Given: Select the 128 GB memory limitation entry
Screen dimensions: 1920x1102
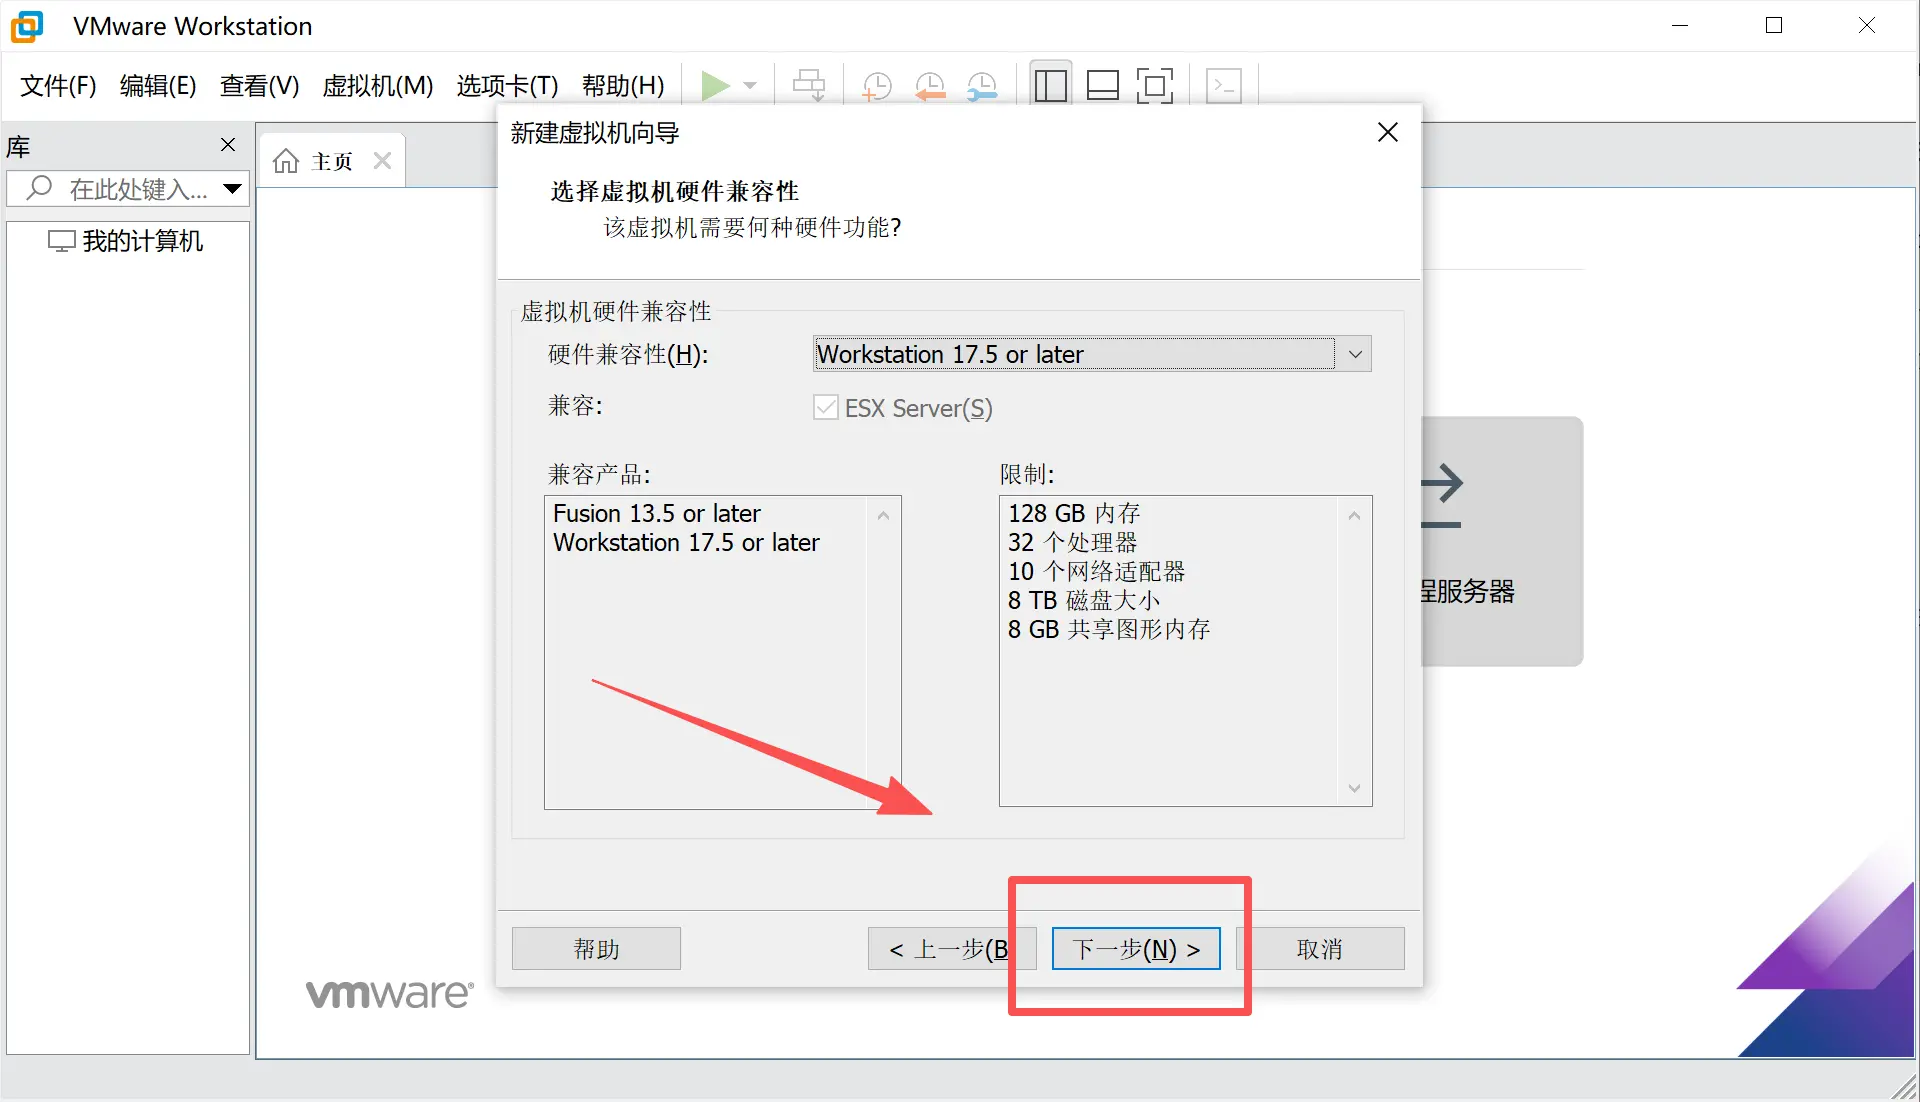Looking at the screenshot, I should tap(1074, 513).
